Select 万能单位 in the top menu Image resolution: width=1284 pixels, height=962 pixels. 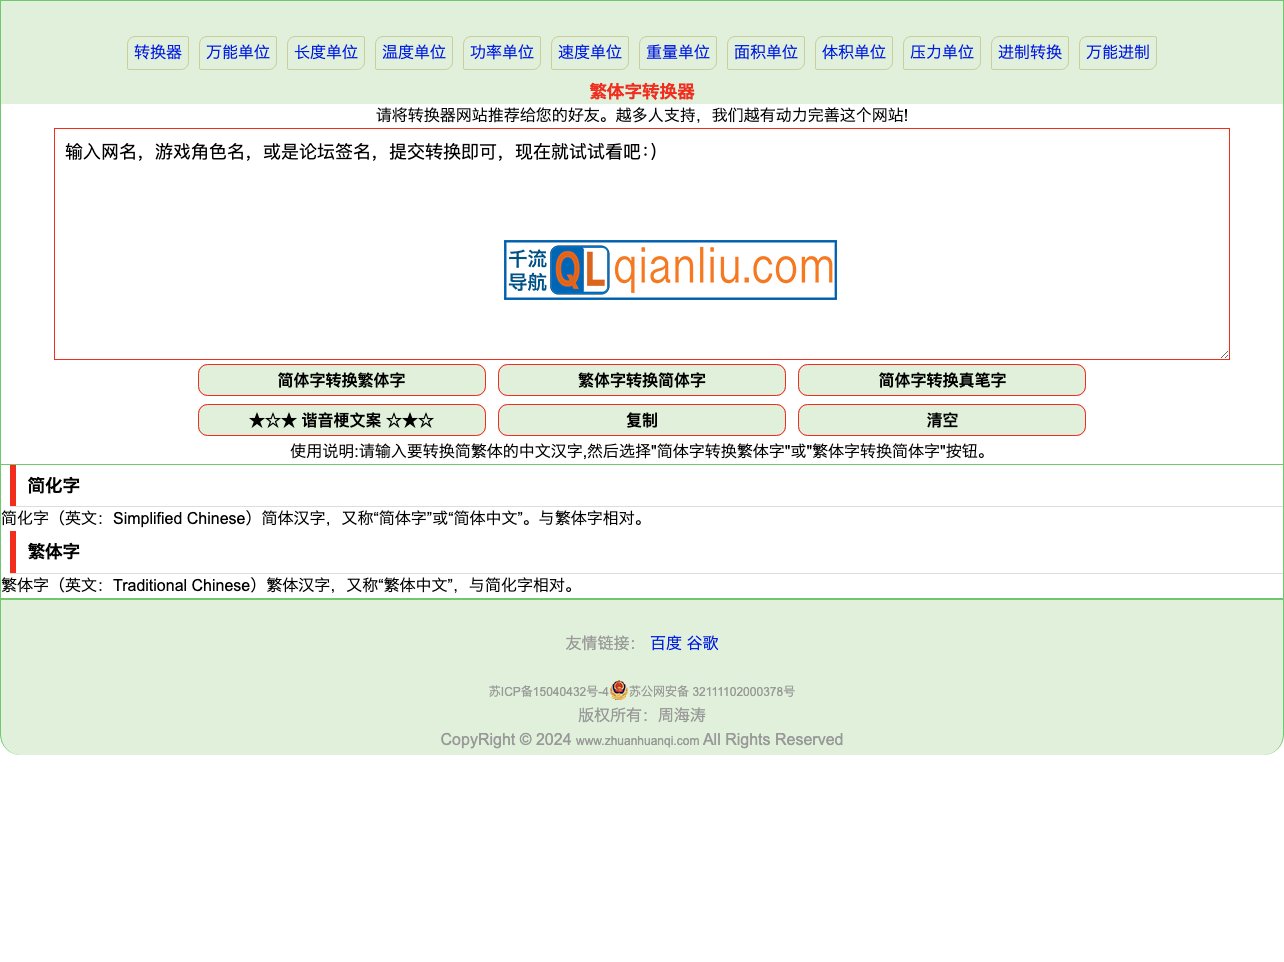(237, 52)
